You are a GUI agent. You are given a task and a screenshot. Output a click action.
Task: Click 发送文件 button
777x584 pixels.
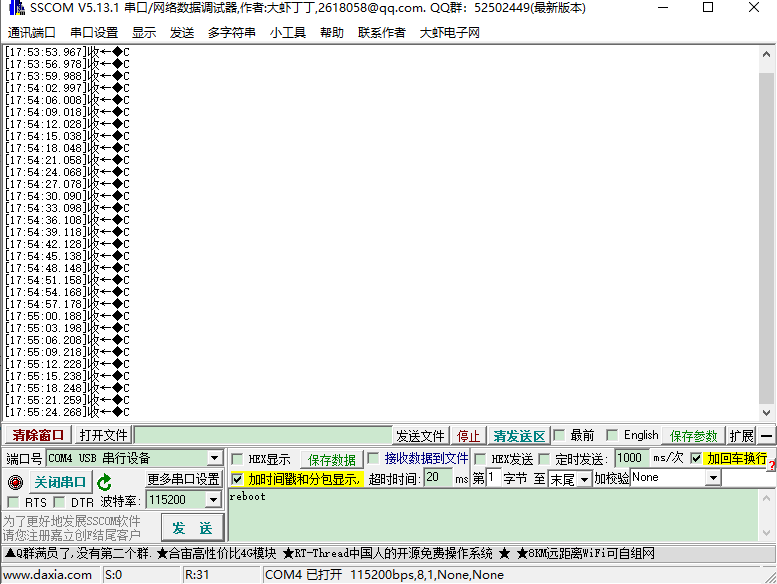click(x=420, y=436)
